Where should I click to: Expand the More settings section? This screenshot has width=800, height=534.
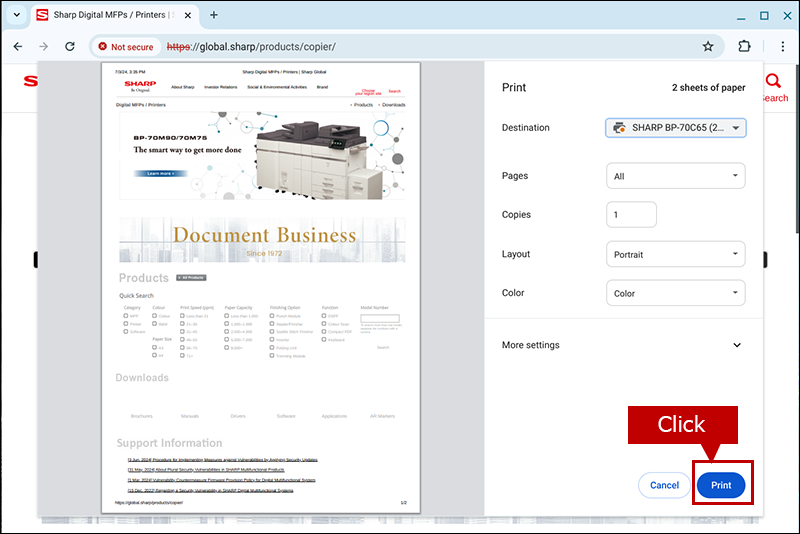click(x=622, y=345)
